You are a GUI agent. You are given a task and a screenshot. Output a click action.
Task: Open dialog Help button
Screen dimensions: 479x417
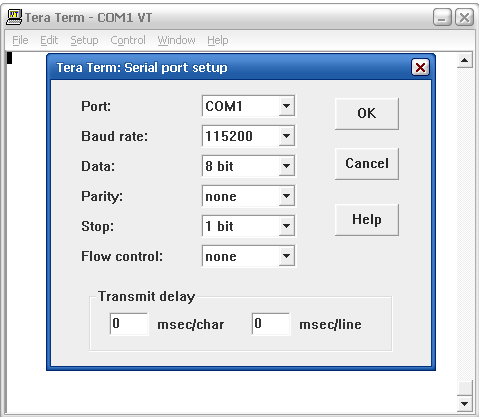[x=367, y=220]
